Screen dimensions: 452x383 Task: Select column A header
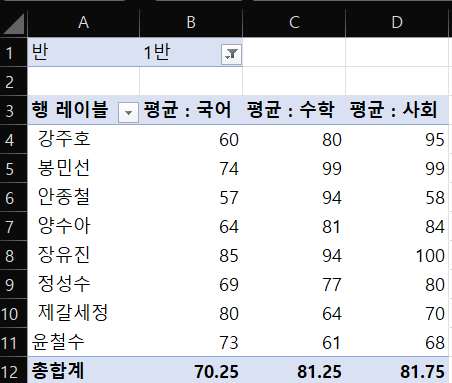(83, 23)
